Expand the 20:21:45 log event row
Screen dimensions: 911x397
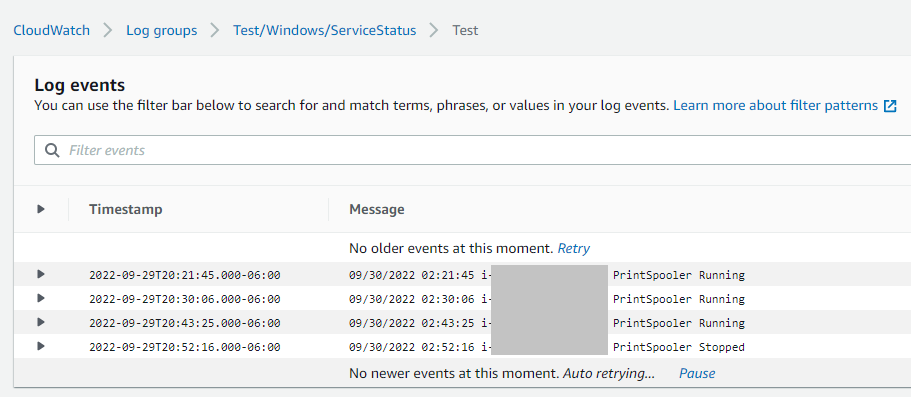(x=41, y=274)
